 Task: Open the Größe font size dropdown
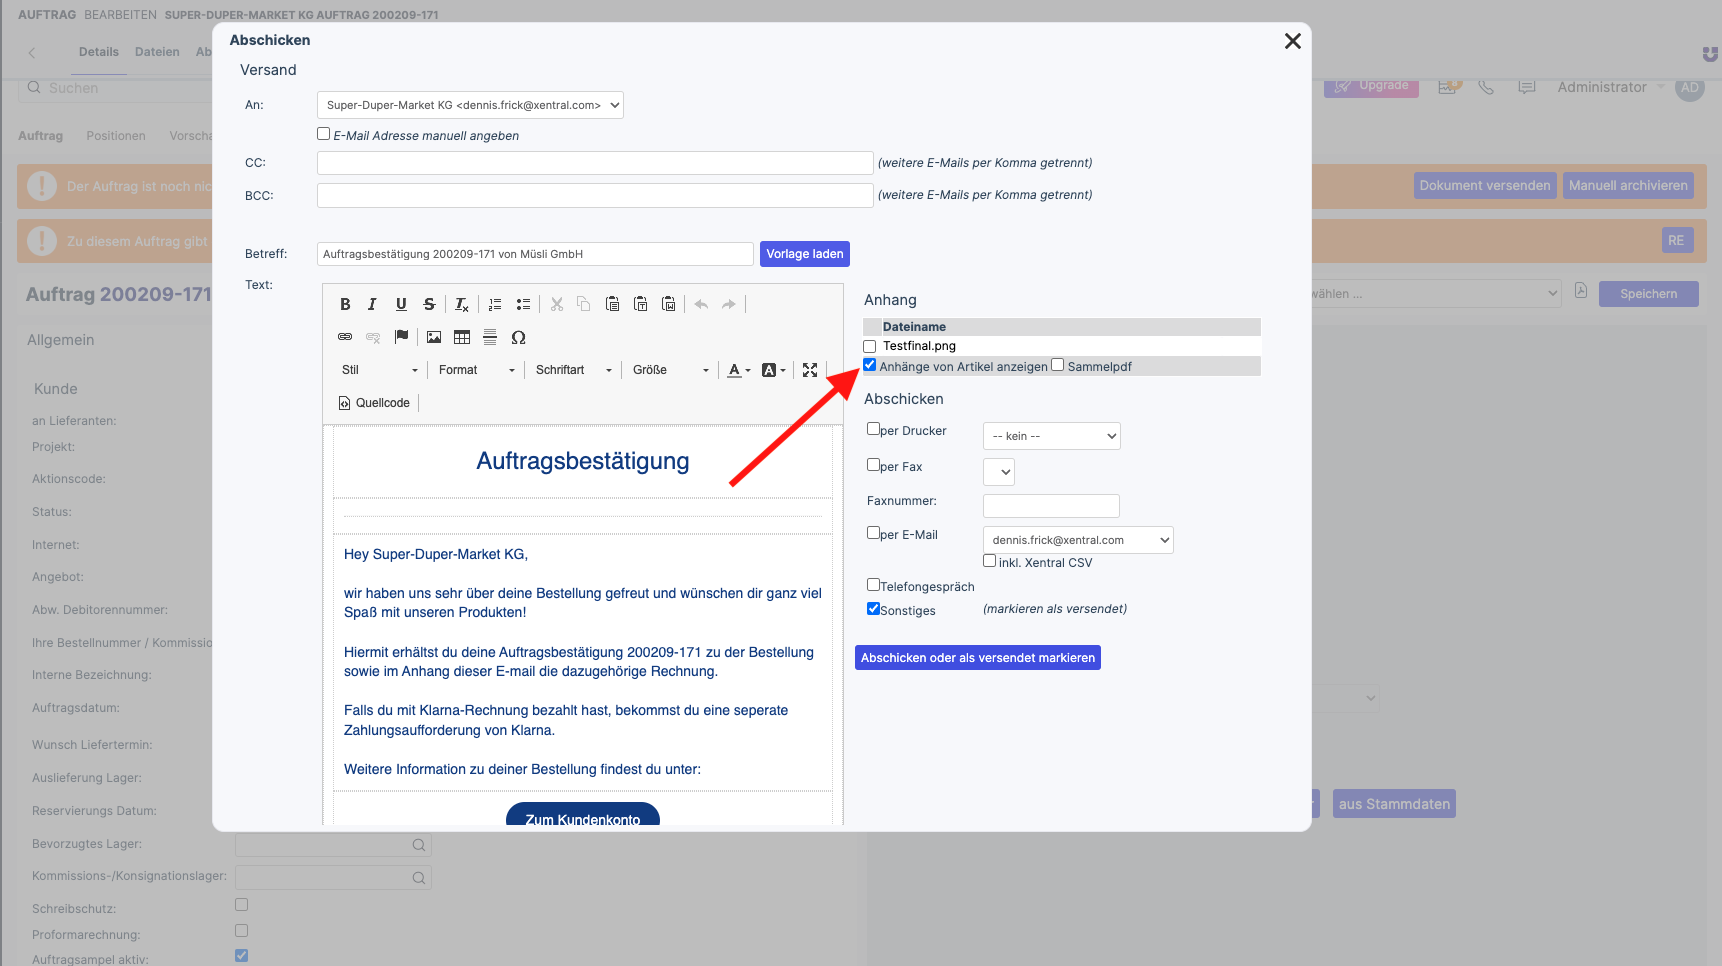(670, 370)
